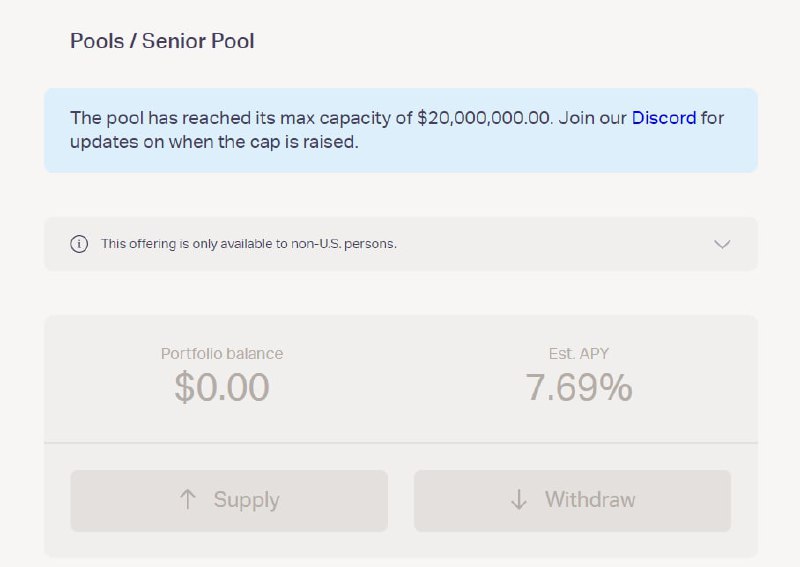
Task: Click the max capacity notice banner
Action: (401, 130)
